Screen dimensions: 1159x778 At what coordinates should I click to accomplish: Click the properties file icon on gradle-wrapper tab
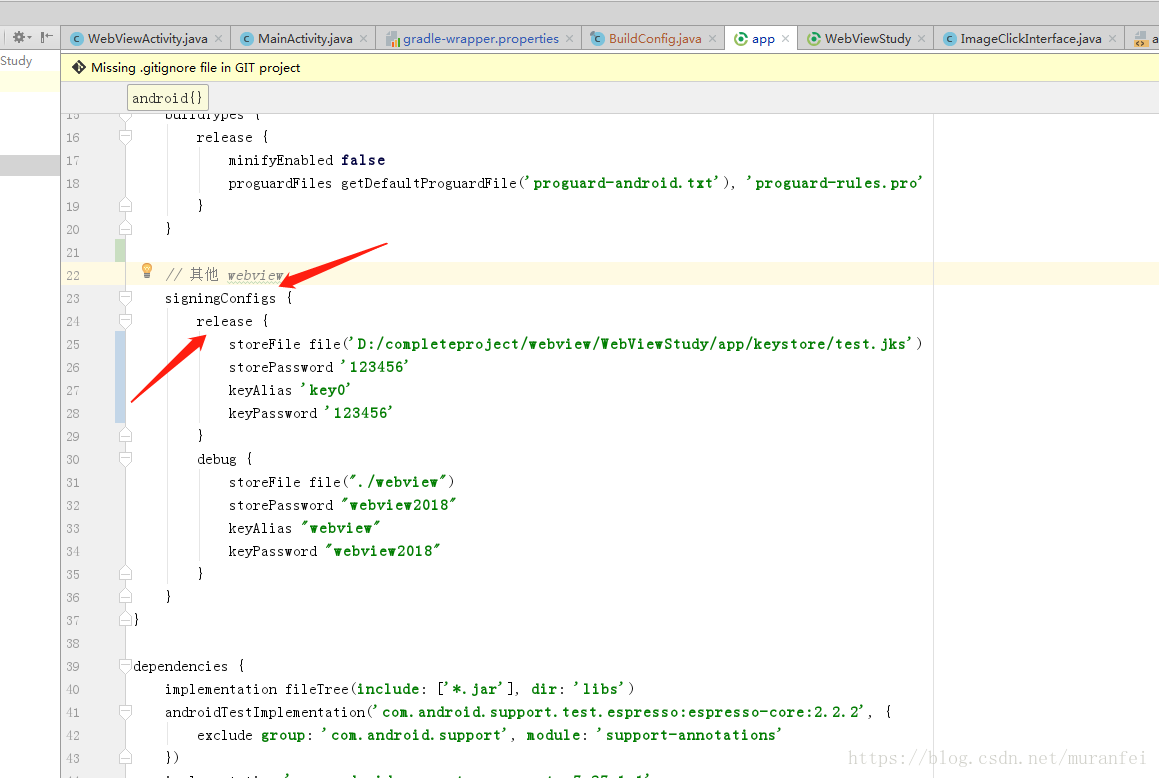(392, 39)
